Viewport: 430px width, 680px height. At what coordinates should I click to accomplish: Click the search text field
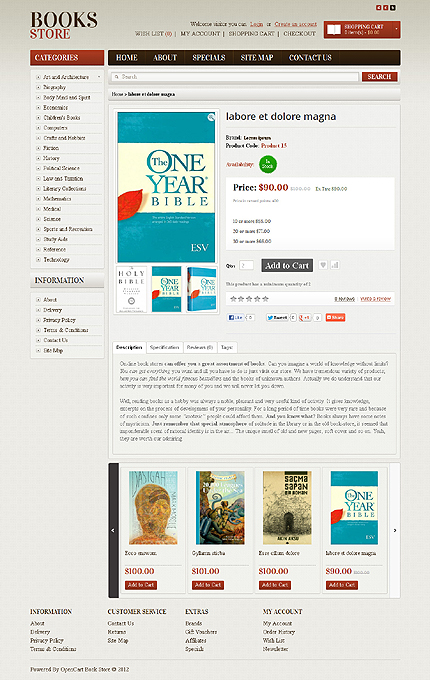click(x=235, y=77)
